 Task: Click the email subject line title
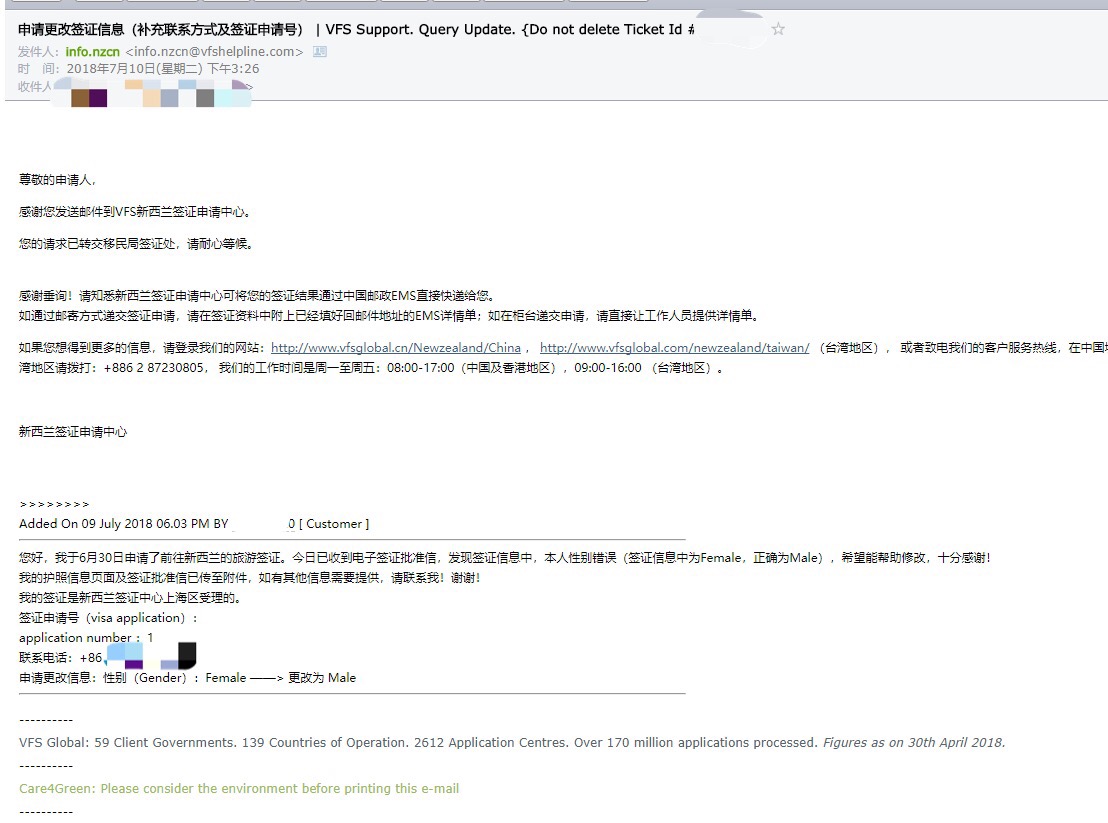tap(350, 30)
